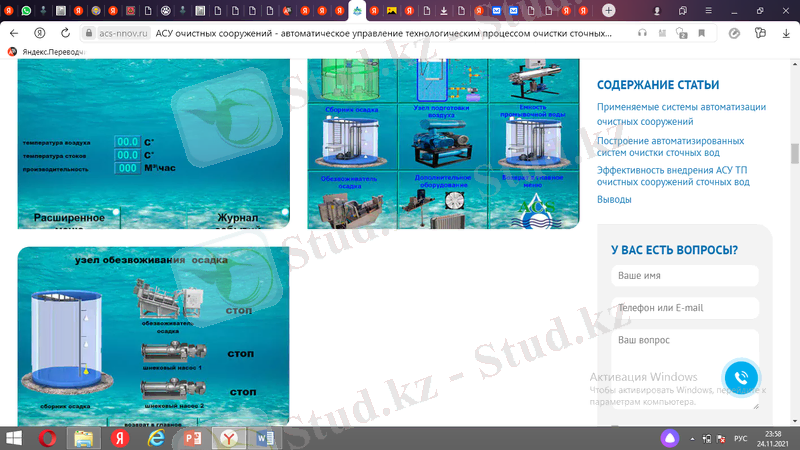Click the Журнал событий screen label
The width and height of the screenshot is (800, 450).
coord(237,220)
